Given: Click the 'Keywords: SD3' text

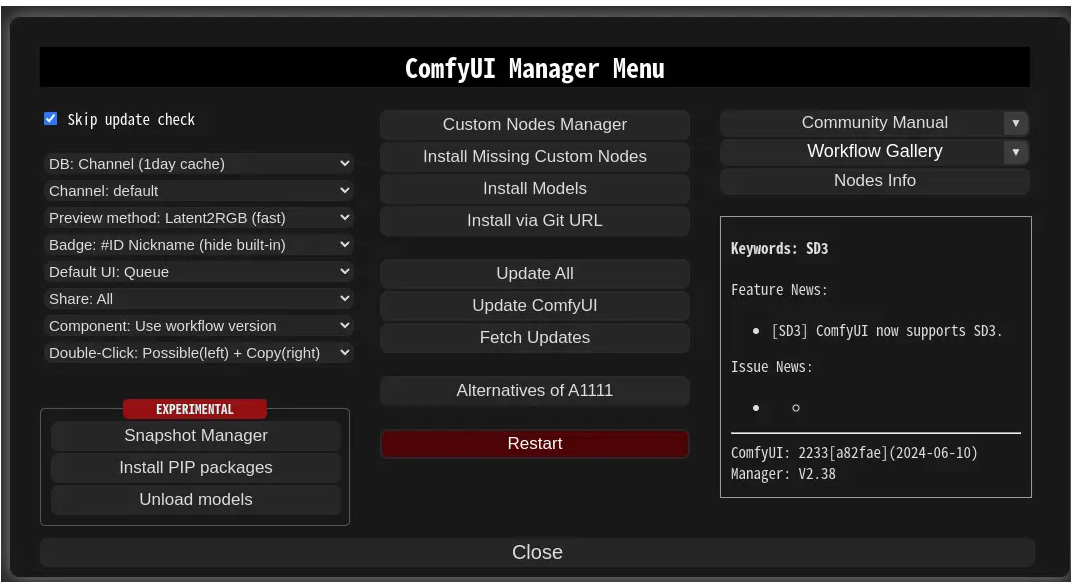Looking at the screenshot, I should pyautogui.click(x=779, y=249).
